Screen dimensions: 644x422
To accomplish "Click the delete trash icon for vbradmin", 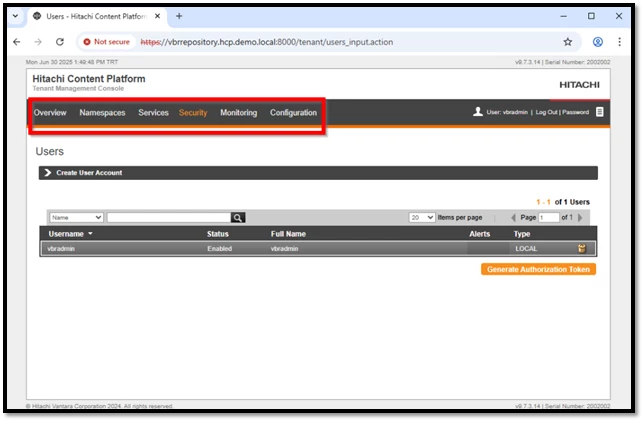I will (x=582, y=248).
